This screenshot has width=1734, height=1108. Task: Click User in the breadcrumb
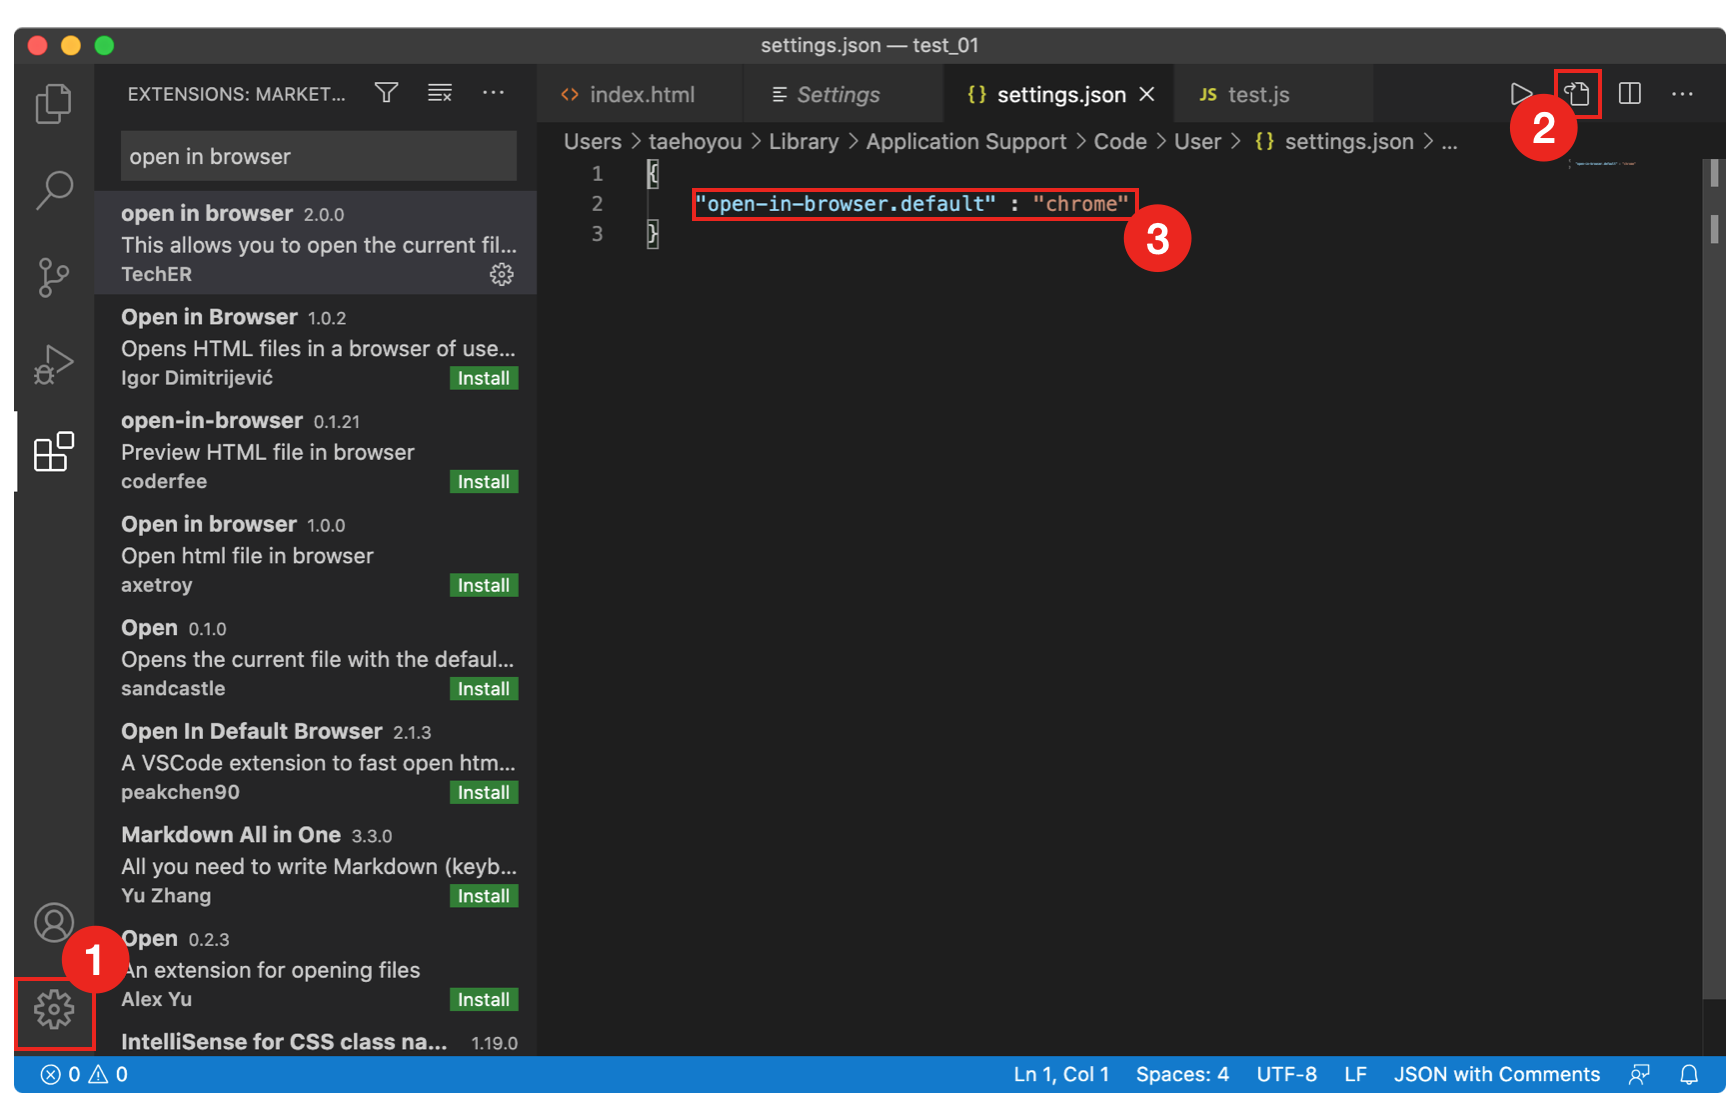pos(1197,142)
